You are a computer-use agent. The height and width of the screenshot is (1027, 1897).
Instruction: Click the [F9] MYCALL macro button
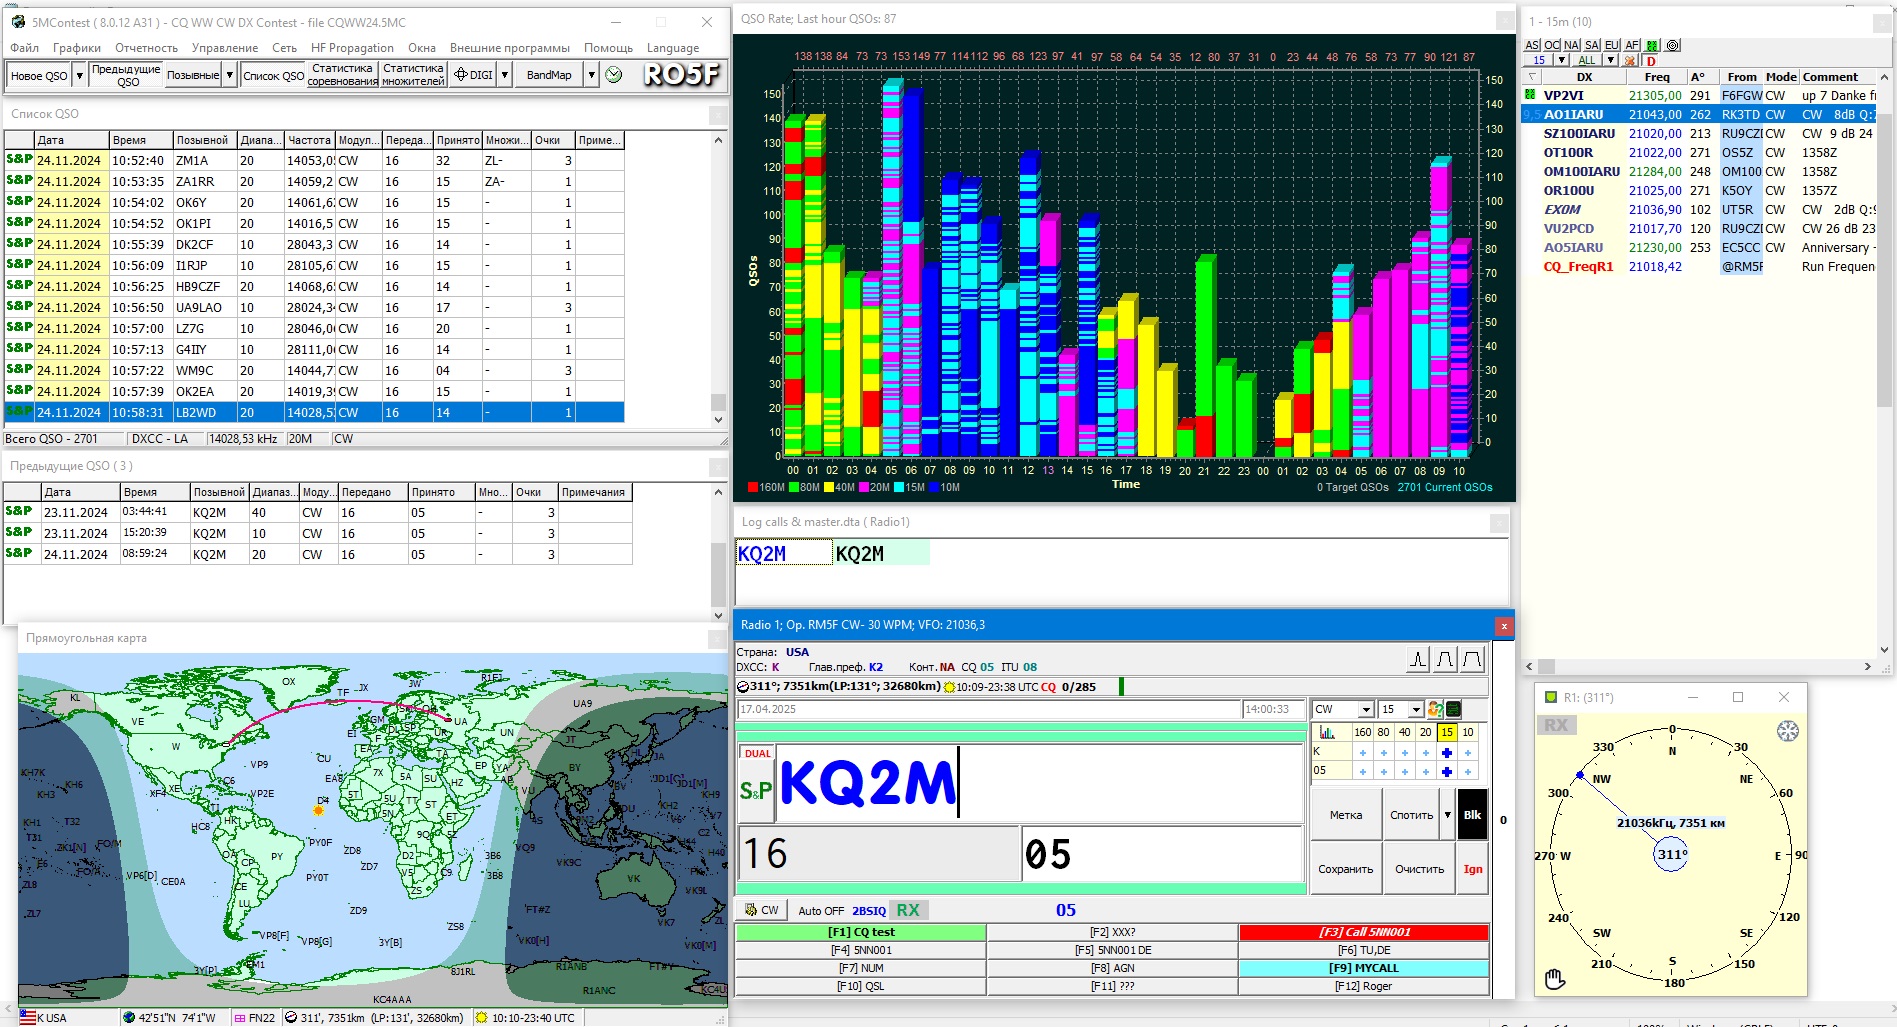pyautogui.click(x=1363, y=968)
